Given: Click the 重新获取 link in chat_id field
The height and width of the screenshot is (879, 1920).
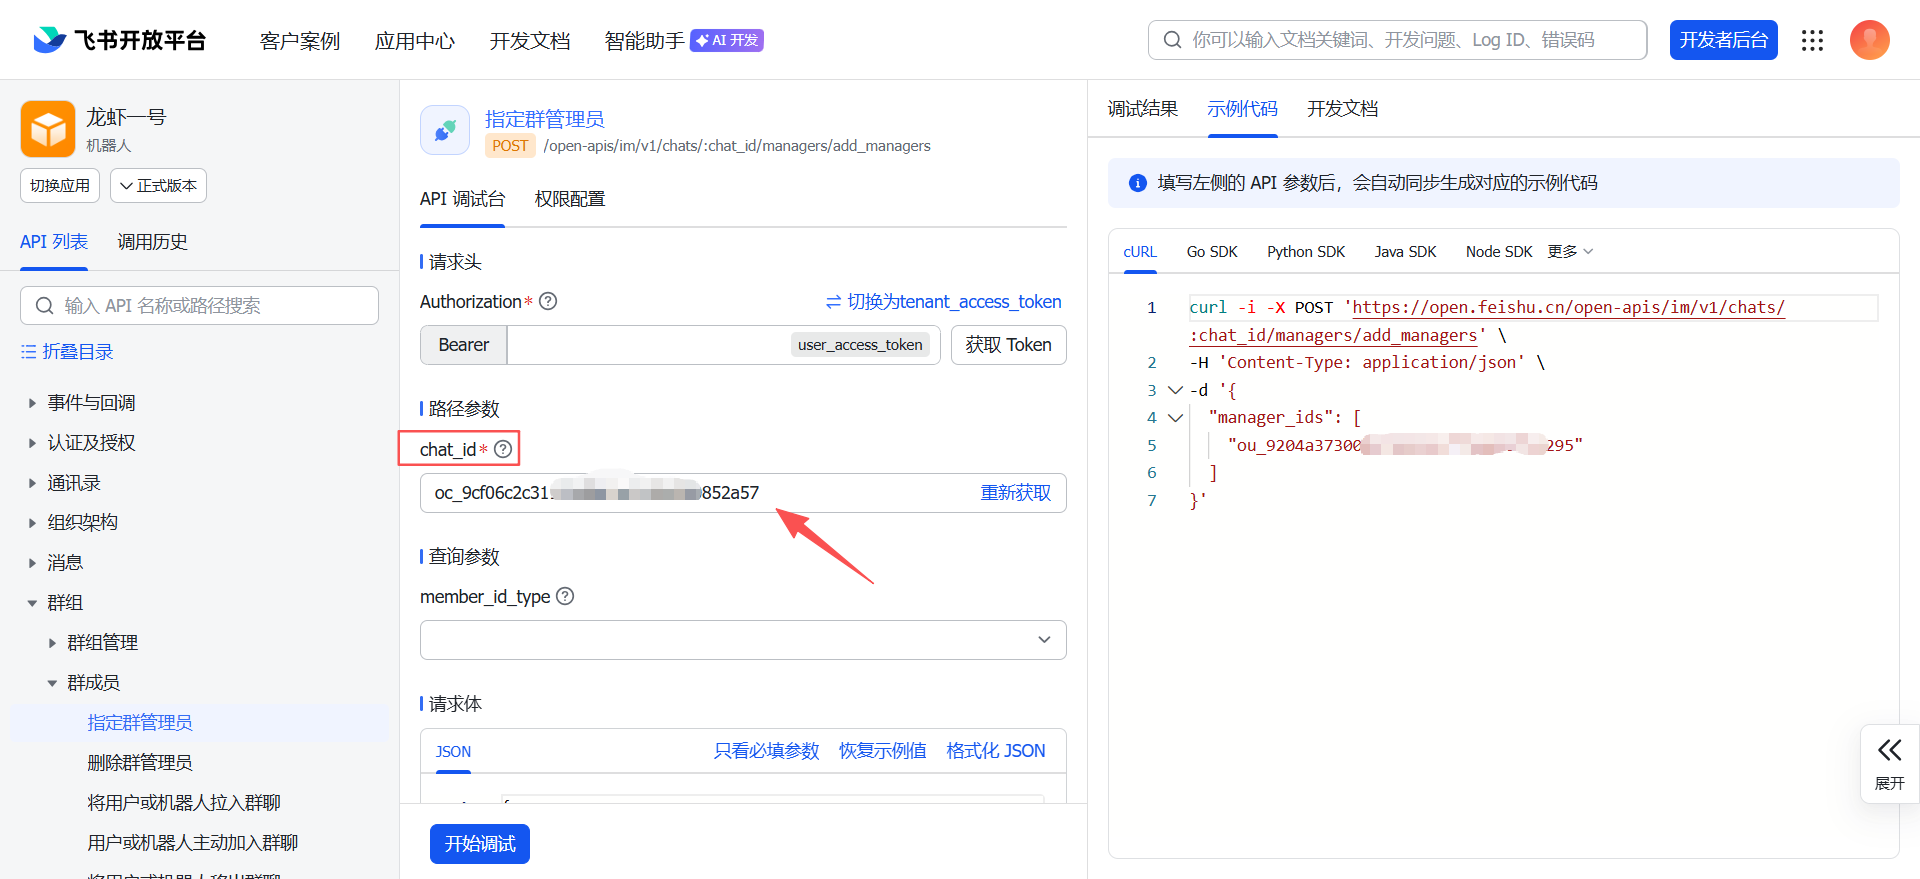Looking at the screenshot, I should 1015,493.
